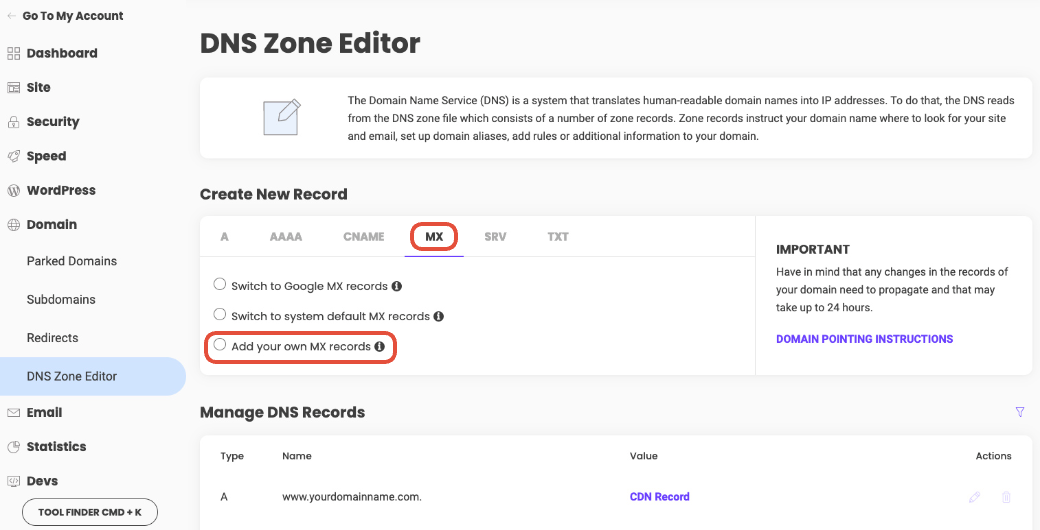Viewport: 1040px width, 530px height.
Task: Switch to the SRV record tab
Action: (x=495, y=237)
